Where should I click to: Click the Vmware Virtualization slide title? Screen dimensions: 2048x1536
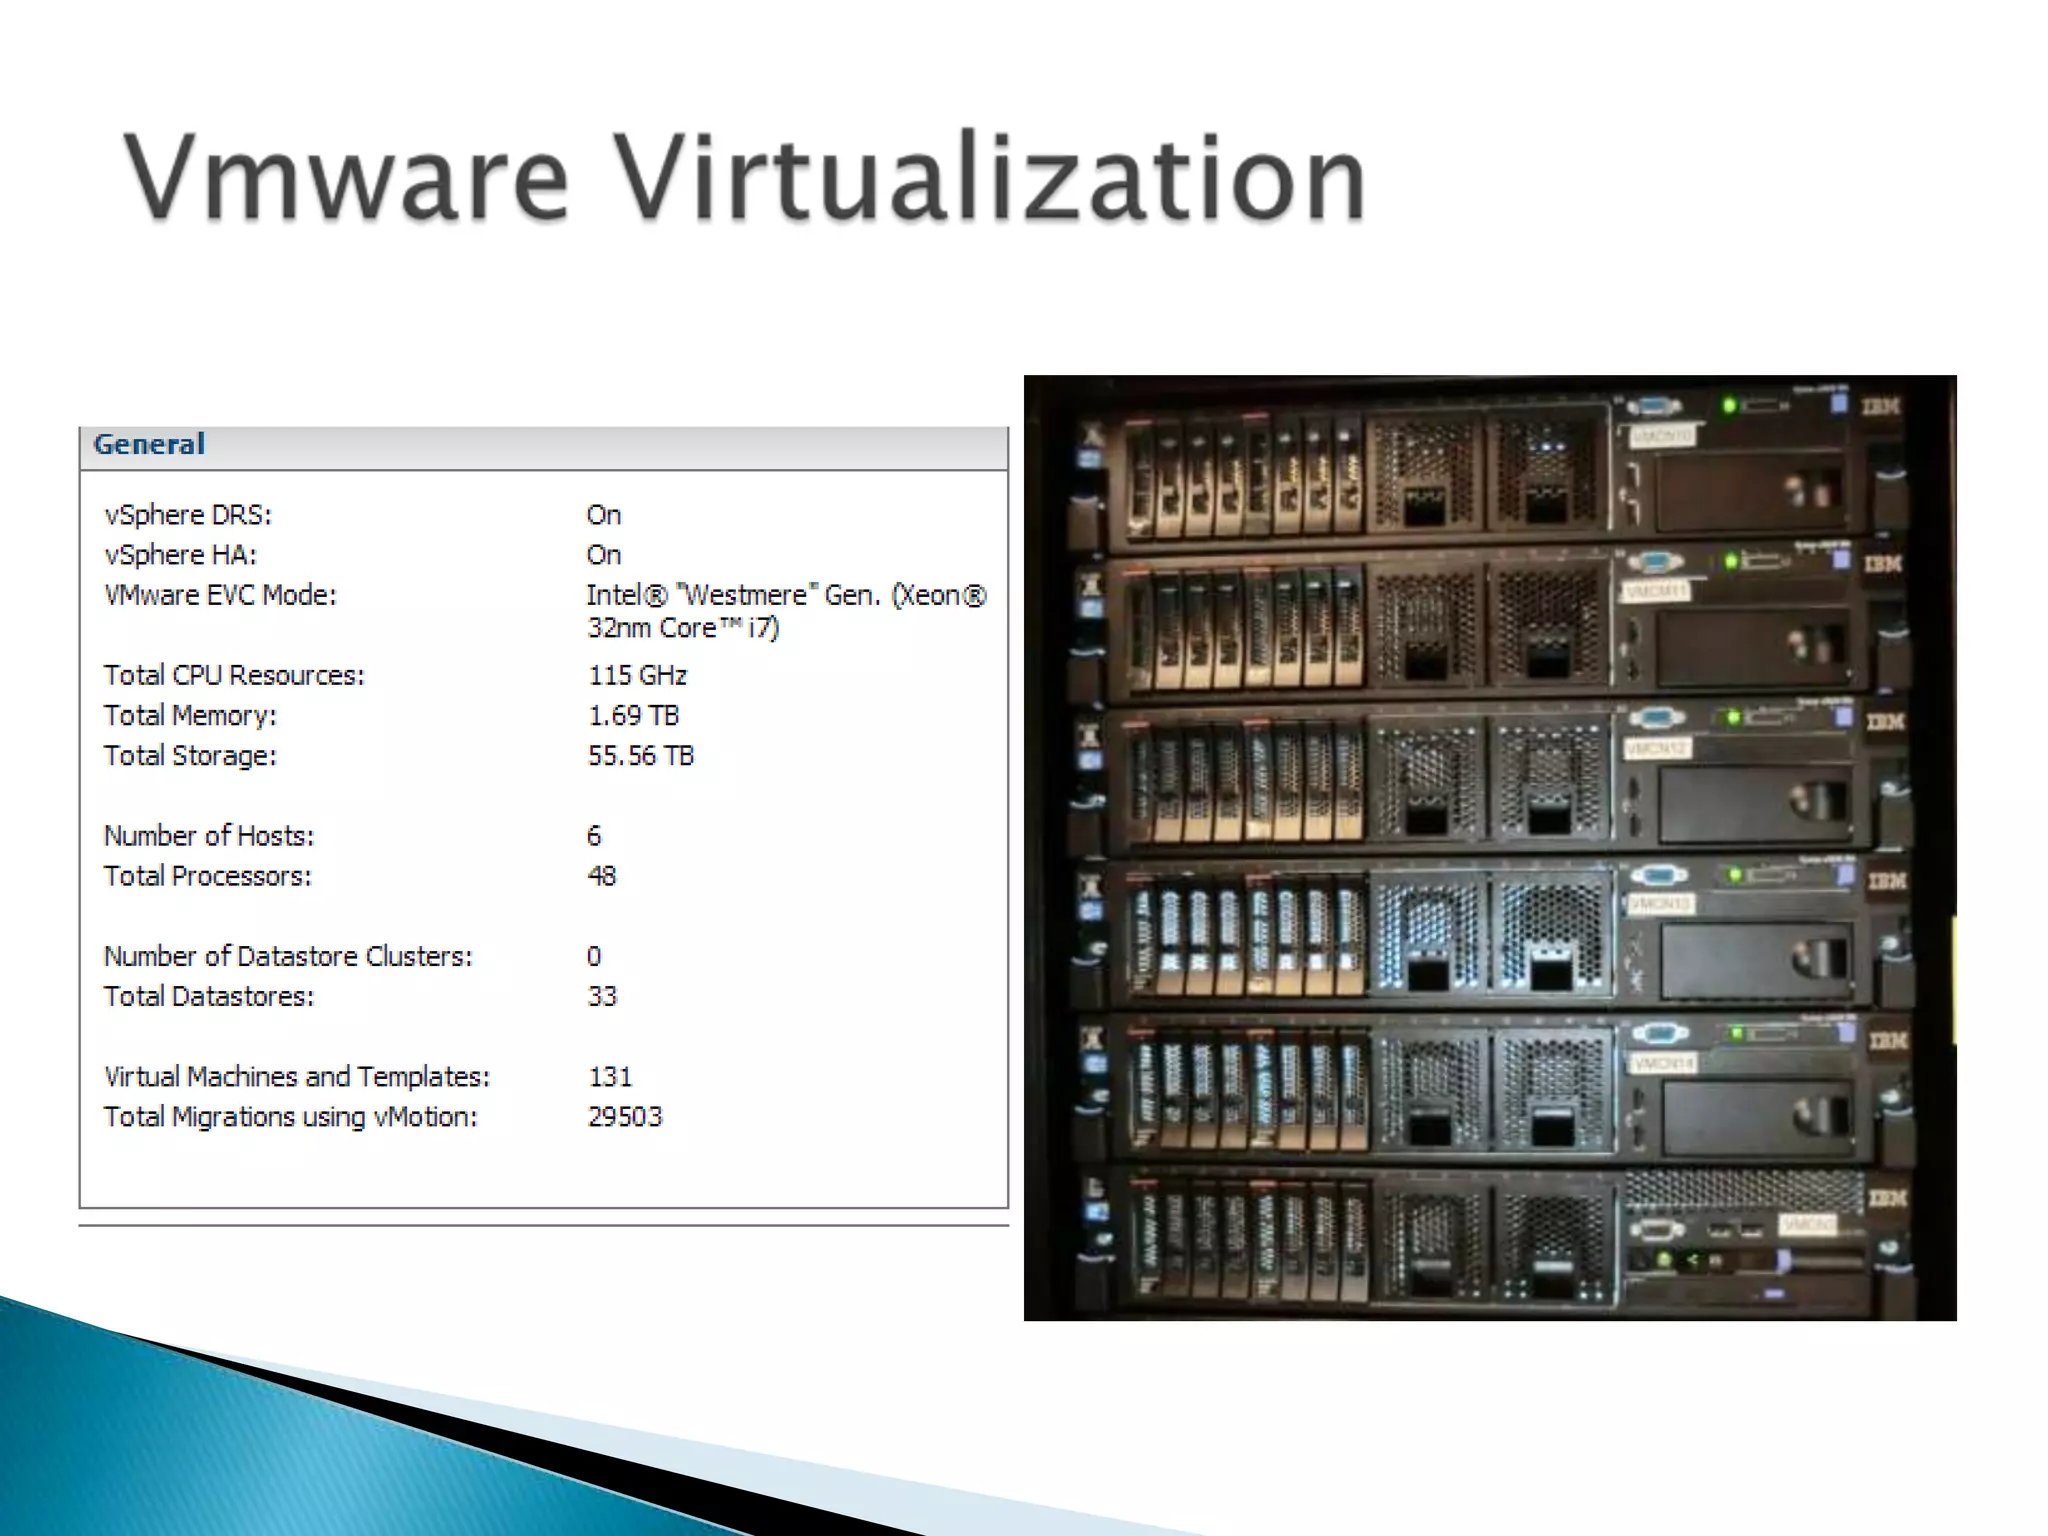(744, 178)
